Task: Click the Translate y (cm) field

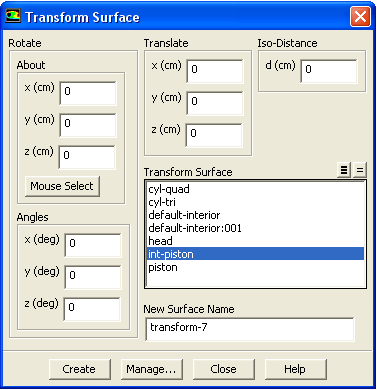Action: pyautogui.click(x=215, y=103)
